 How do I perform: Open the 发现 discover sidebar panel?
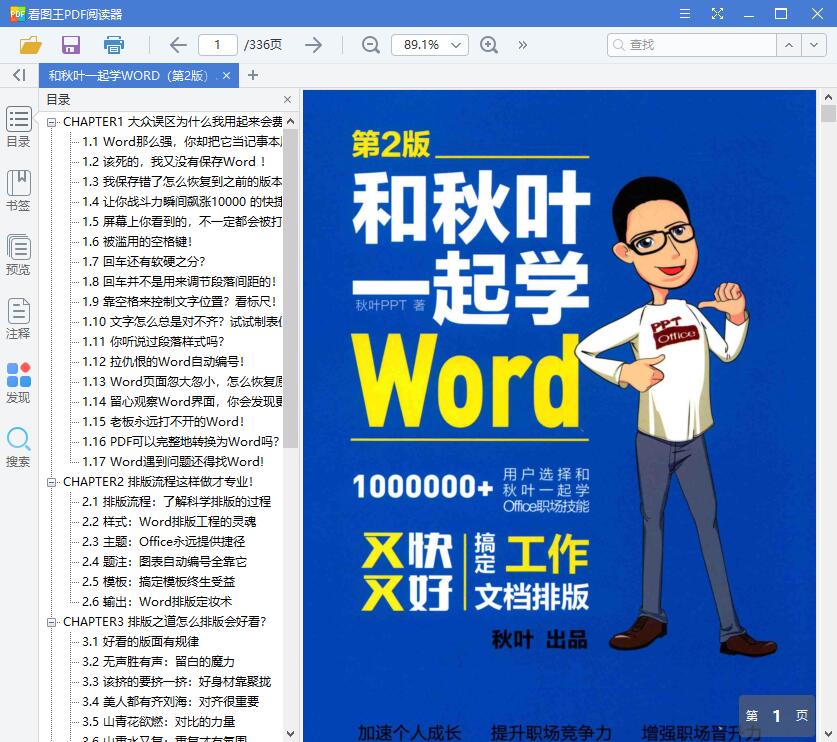click(x=19, y=383)
